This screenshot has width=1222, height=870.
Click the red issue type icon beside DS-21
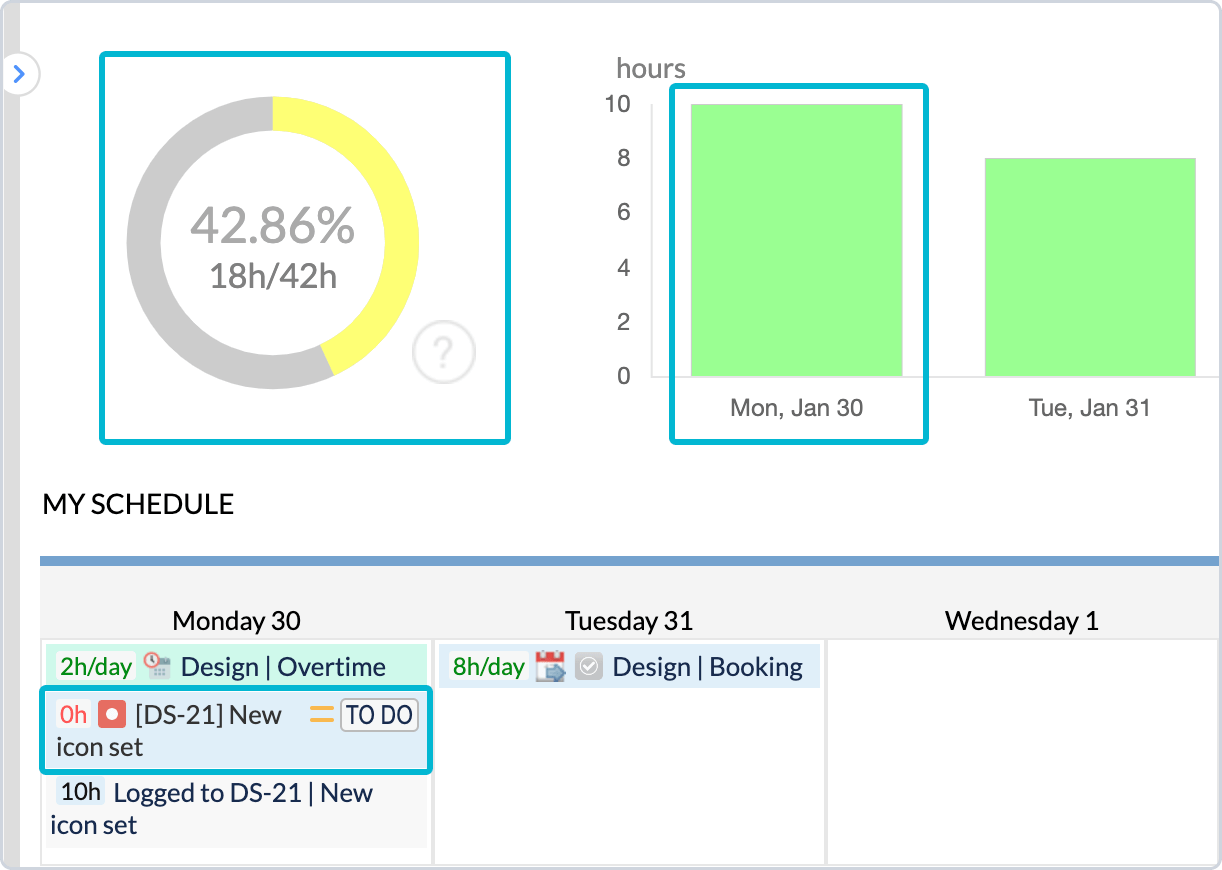pyautogui.click(x=112, y=715)
